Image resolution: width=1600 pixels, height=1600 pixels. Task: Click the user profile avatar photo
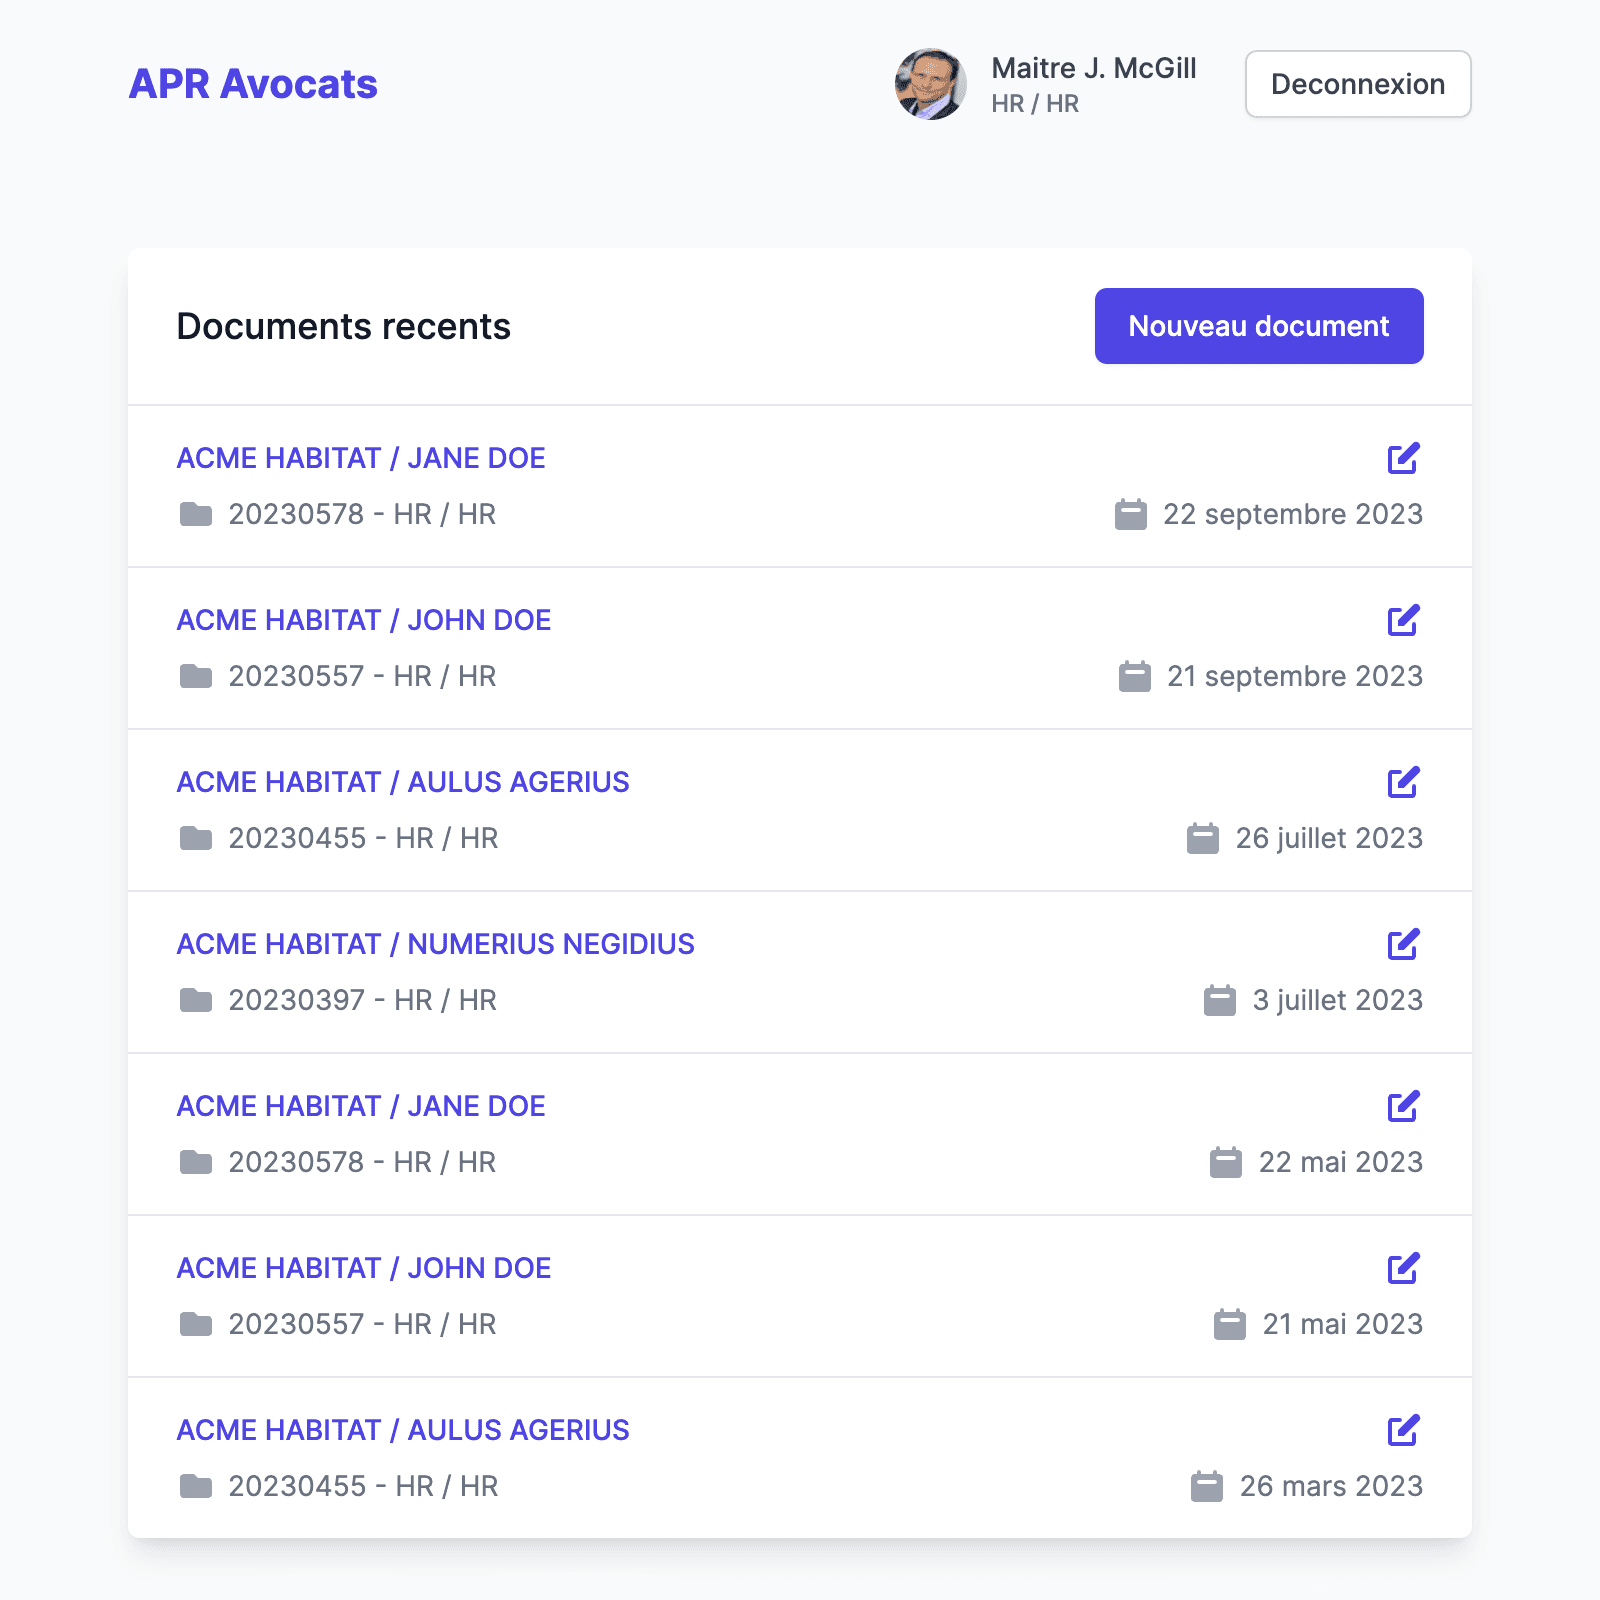point(930,84)
